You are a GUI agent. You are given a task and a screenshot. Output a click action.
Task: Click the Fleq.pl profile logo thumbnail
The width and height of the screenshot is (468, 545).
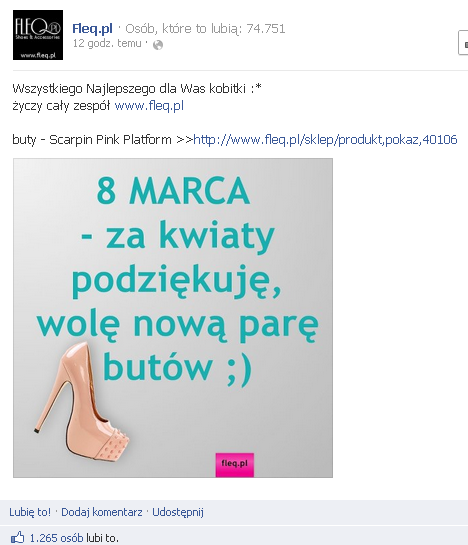click(x=38, y=35)
